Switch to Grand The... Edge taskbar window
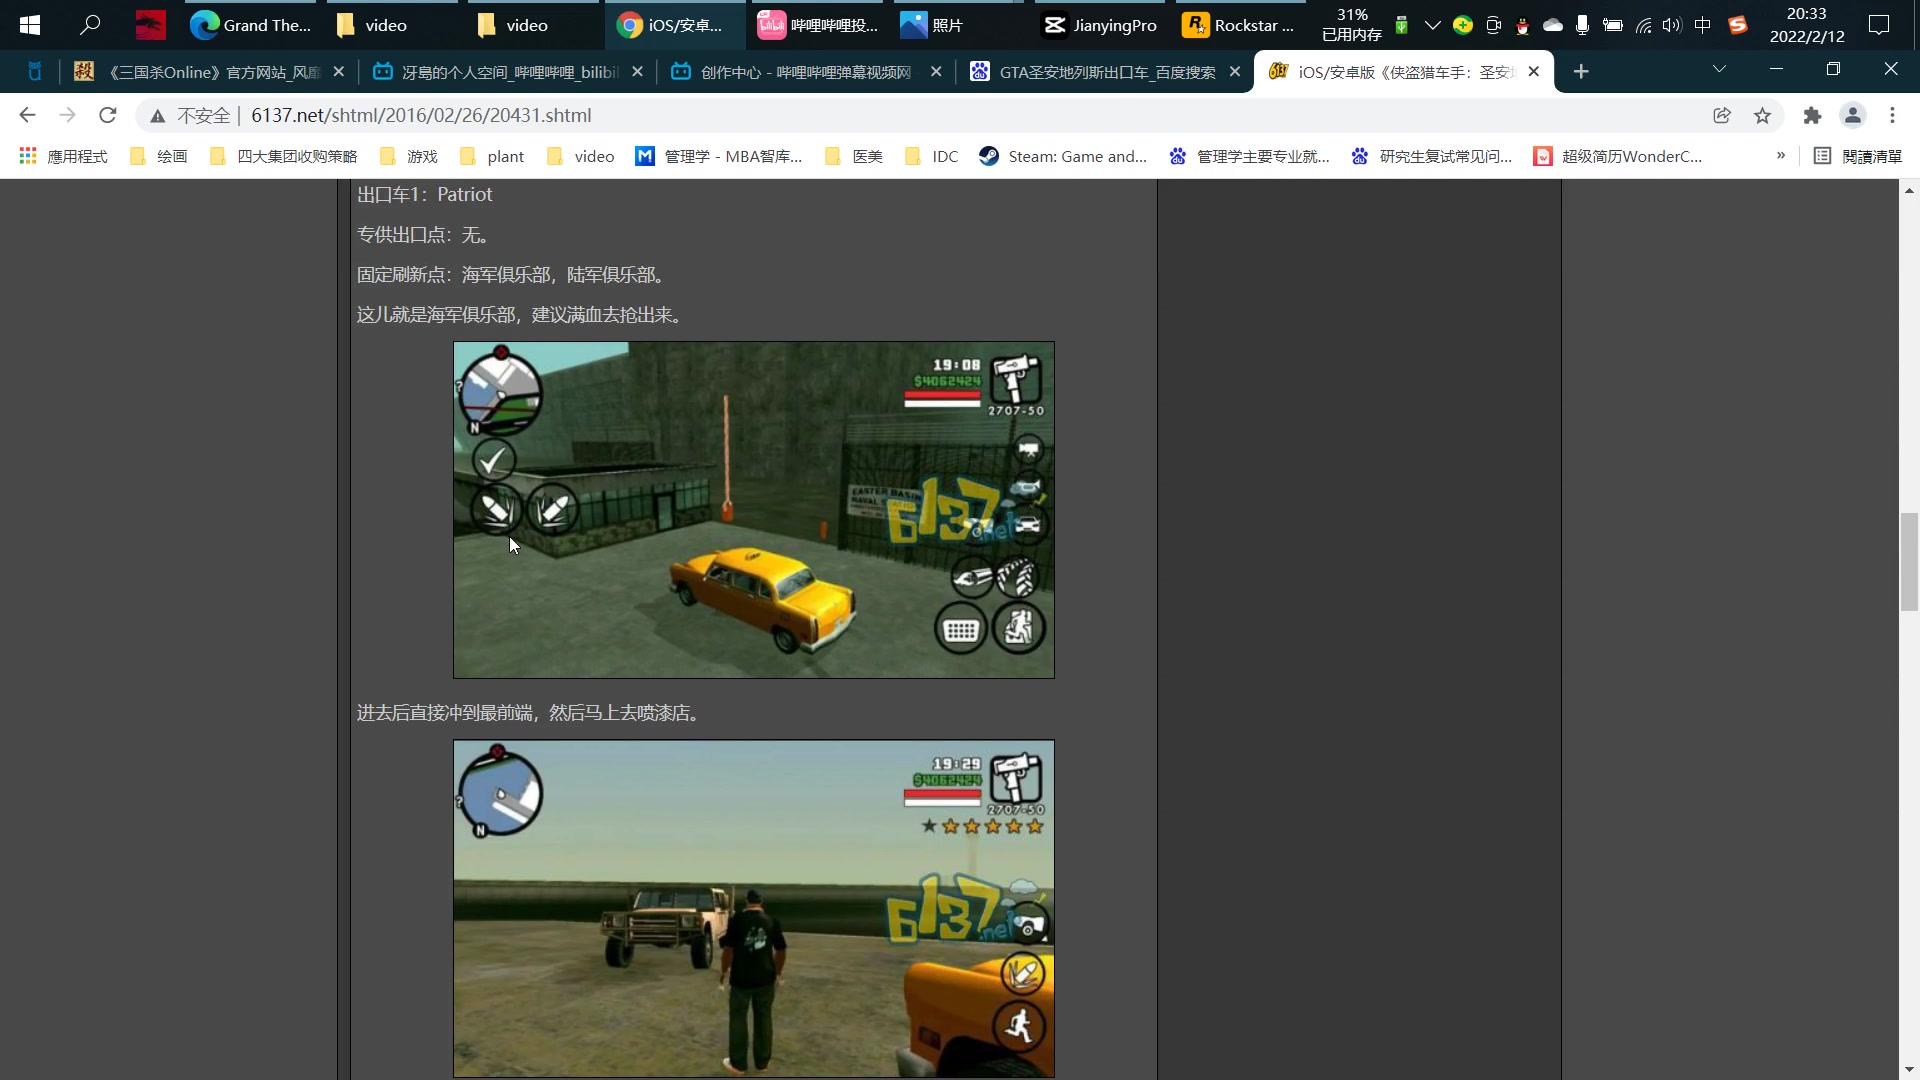Viewport: 1920px width, 1080px height. coord(251,25)
